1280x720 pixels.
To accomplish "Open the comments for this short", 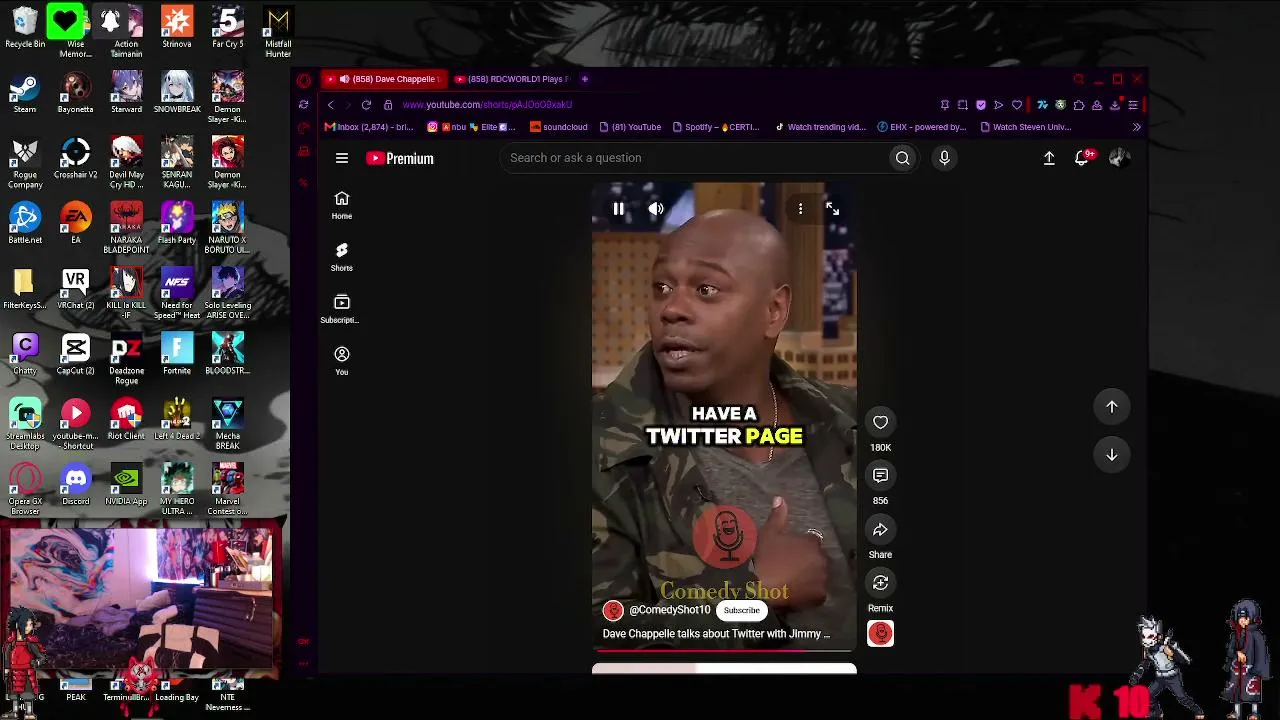I will click(880, 475).
